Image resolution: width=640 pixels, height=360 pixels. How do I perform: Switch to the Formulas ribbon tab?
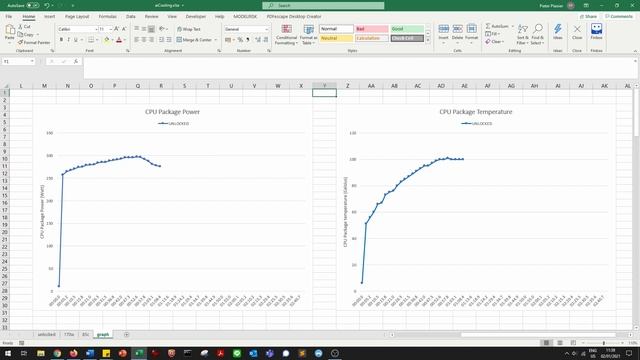pyautogui.click(x=107, y=16)
